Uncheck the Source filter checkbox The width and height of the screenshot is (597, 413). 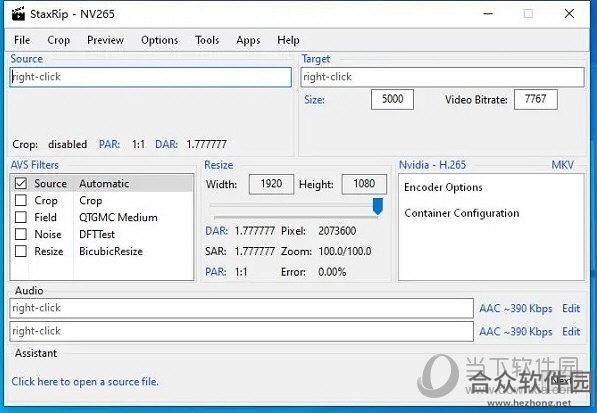pos(21,183)
